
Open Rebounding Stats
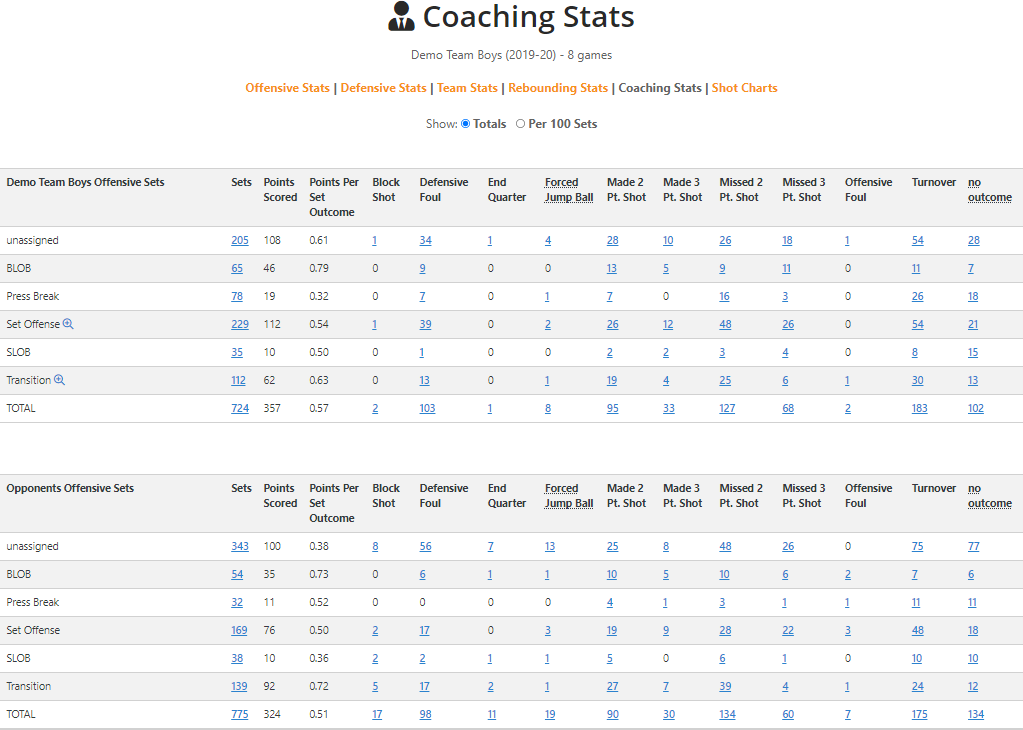coord(558,88)
